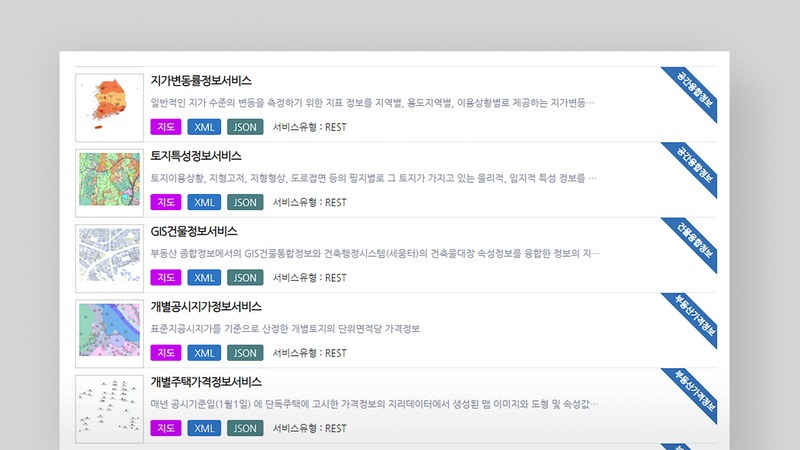Click the GIS건물정보서비스 title link
800x450 pixels.
[193, 232]
